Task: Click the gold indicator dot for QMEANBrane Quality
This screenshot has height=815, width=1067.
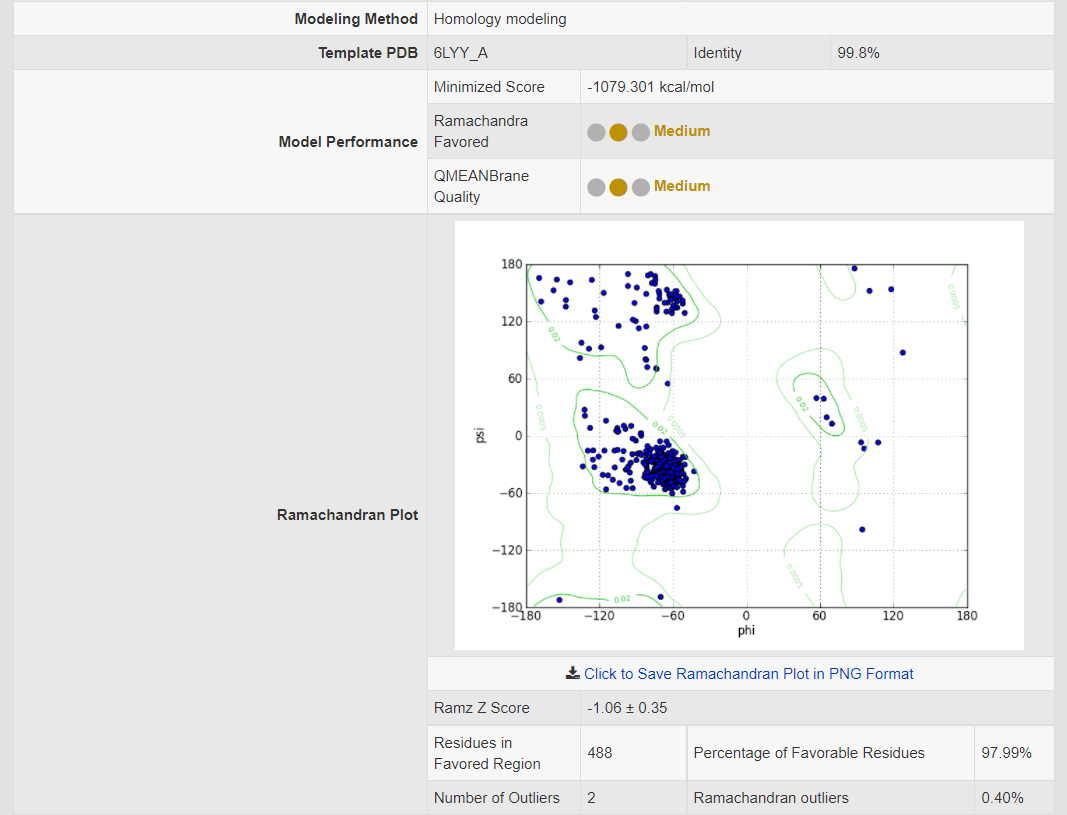Action: pyautogui.click(x=618, y=187)
